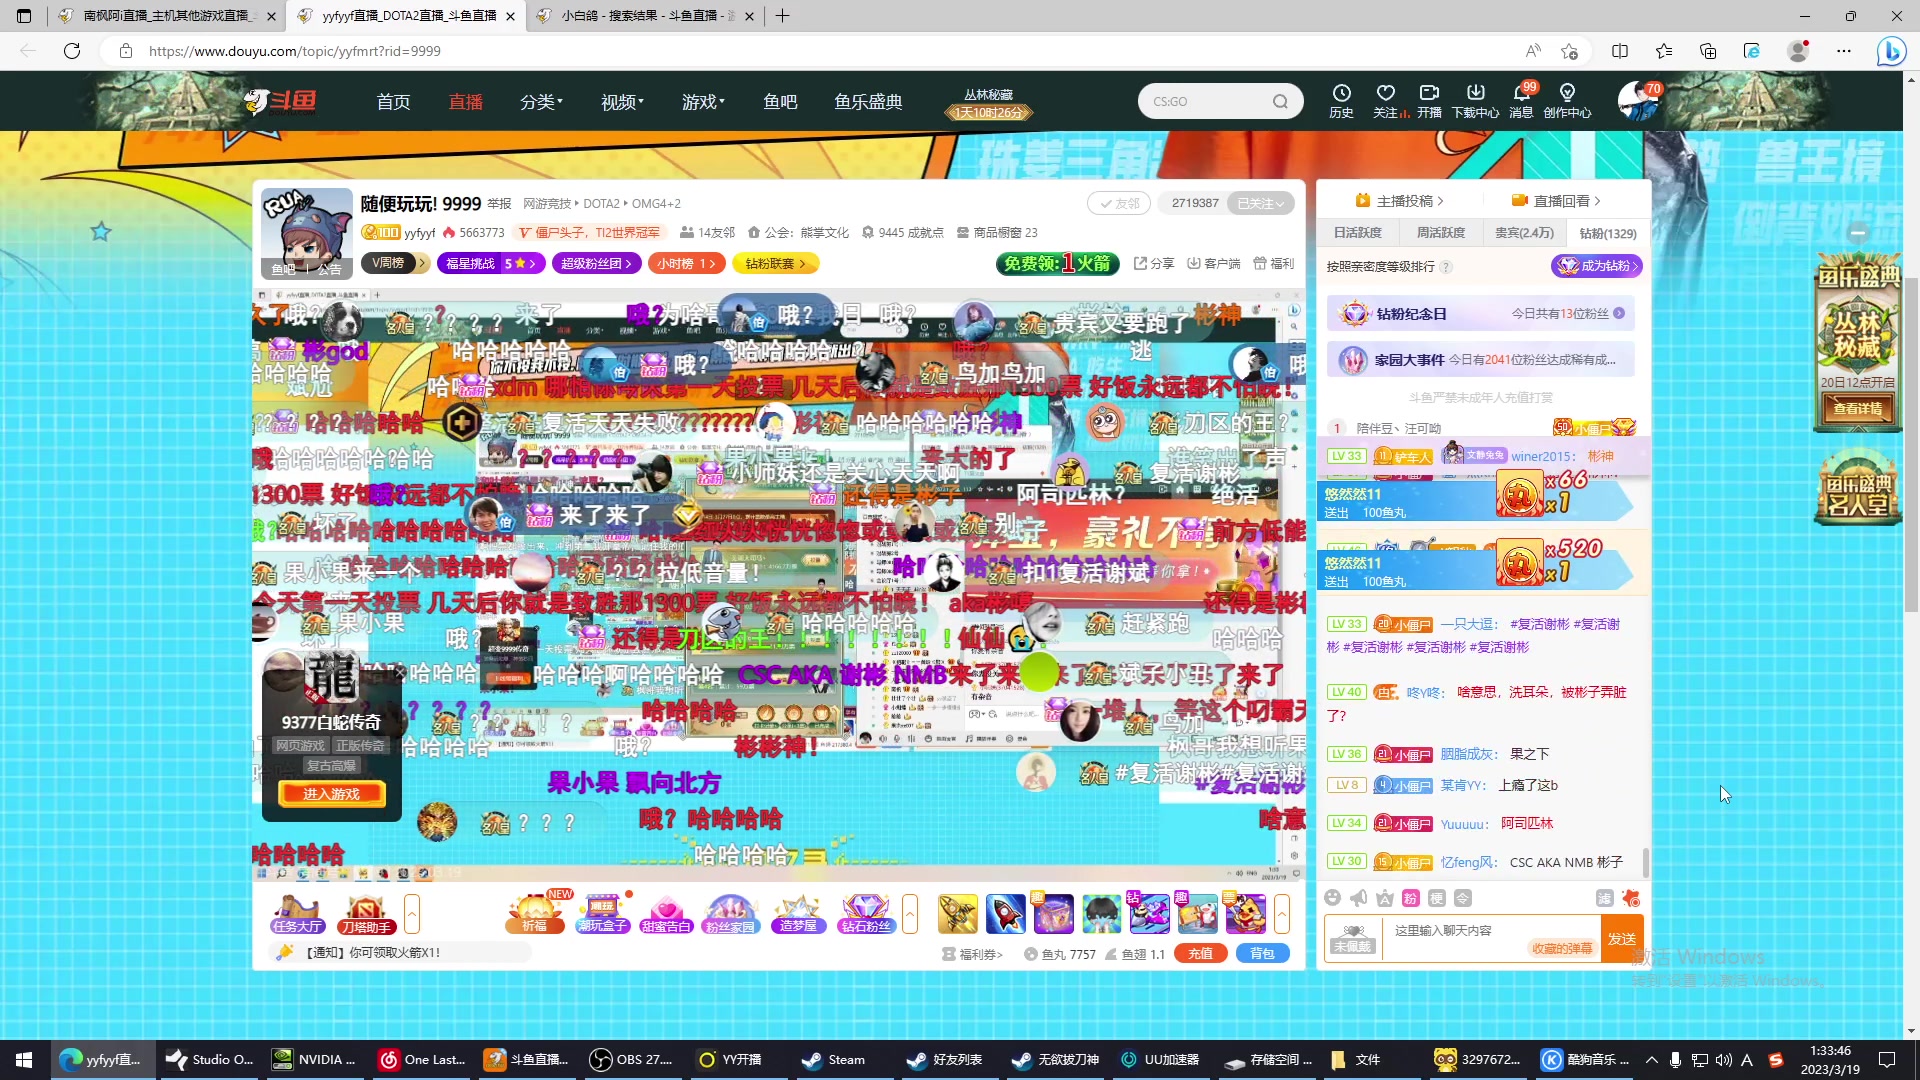Click the Douyu logo in header
Viewport: 1920px width, 1080px height.
281,101
